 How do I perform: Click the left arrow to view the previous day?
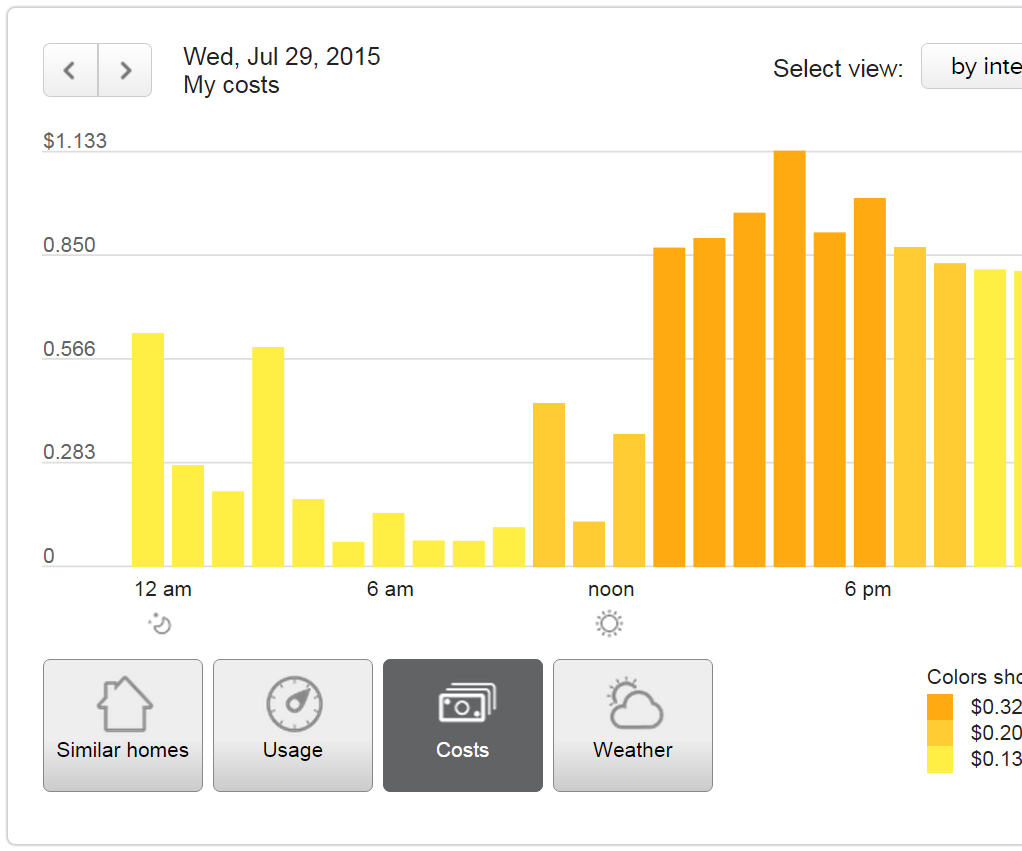(x=69, y=70)
